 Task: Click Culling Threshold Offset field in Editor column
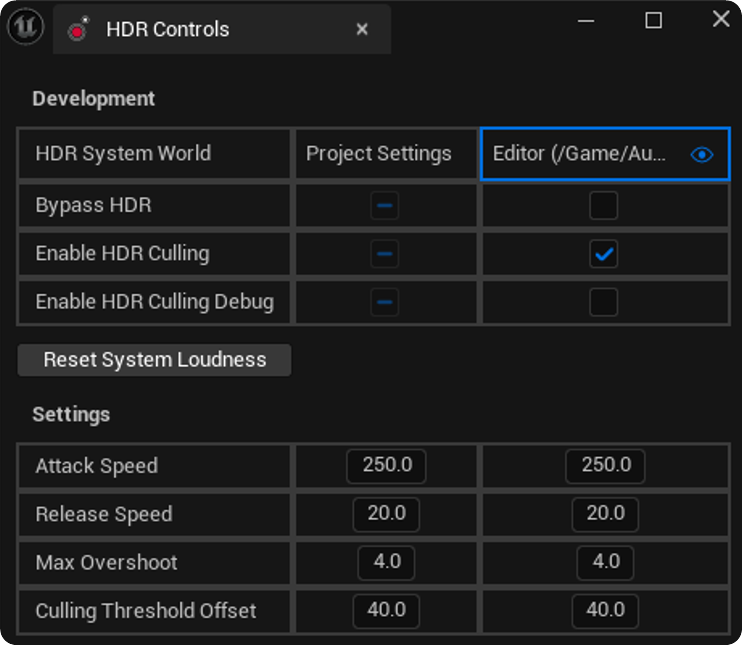point(605,611)
